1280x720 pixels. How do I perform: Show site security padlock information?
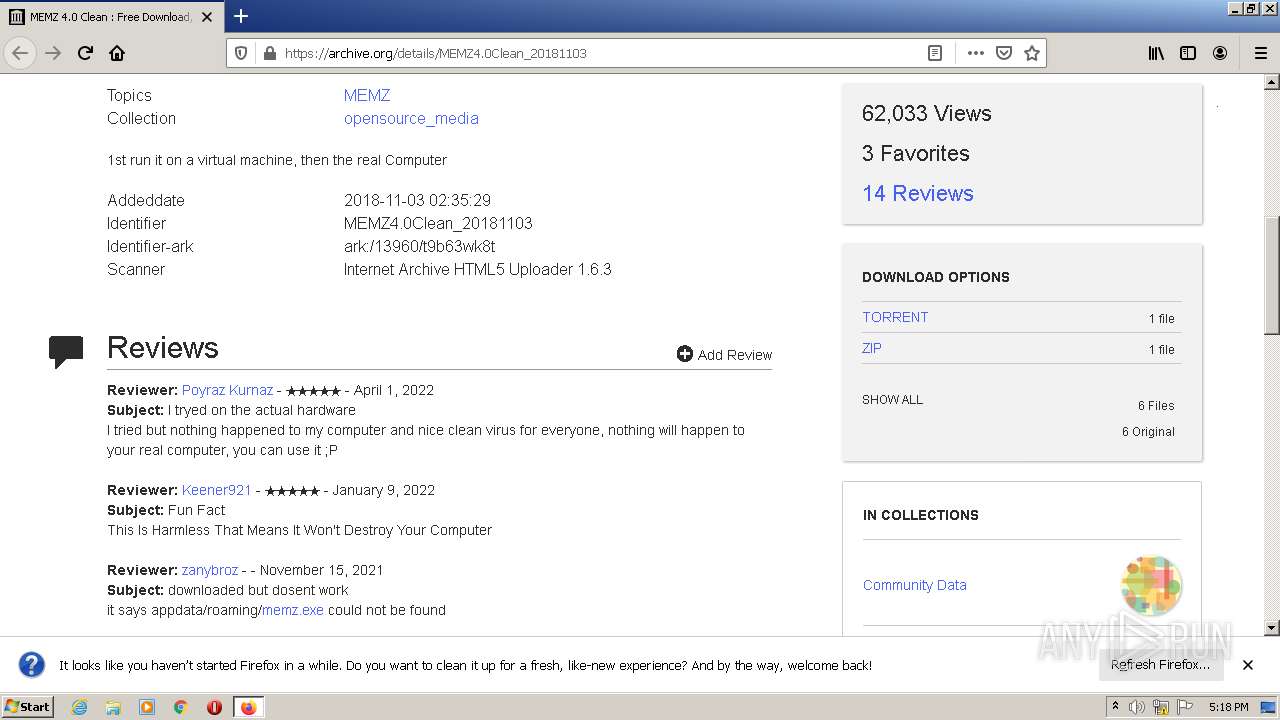(x=269, y=53)
